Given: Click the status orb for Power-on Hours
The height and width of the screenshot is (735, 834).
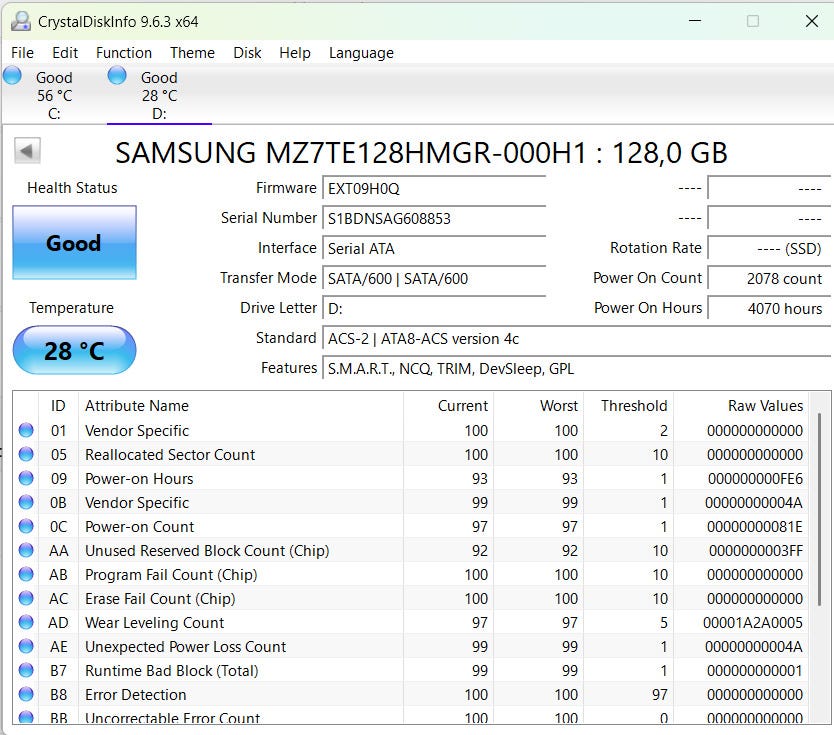Looking at the screenshot, I should point(26,478).
